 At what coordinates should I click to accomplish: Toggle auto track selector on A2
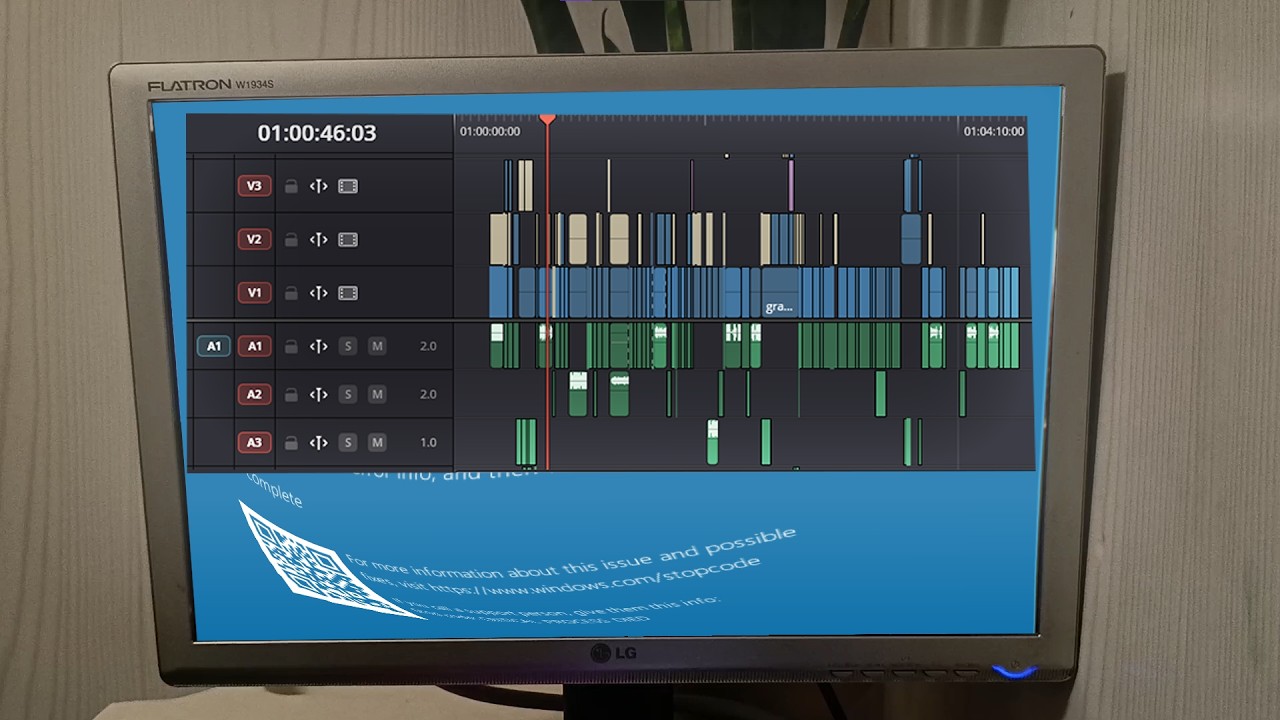[319, 394]
